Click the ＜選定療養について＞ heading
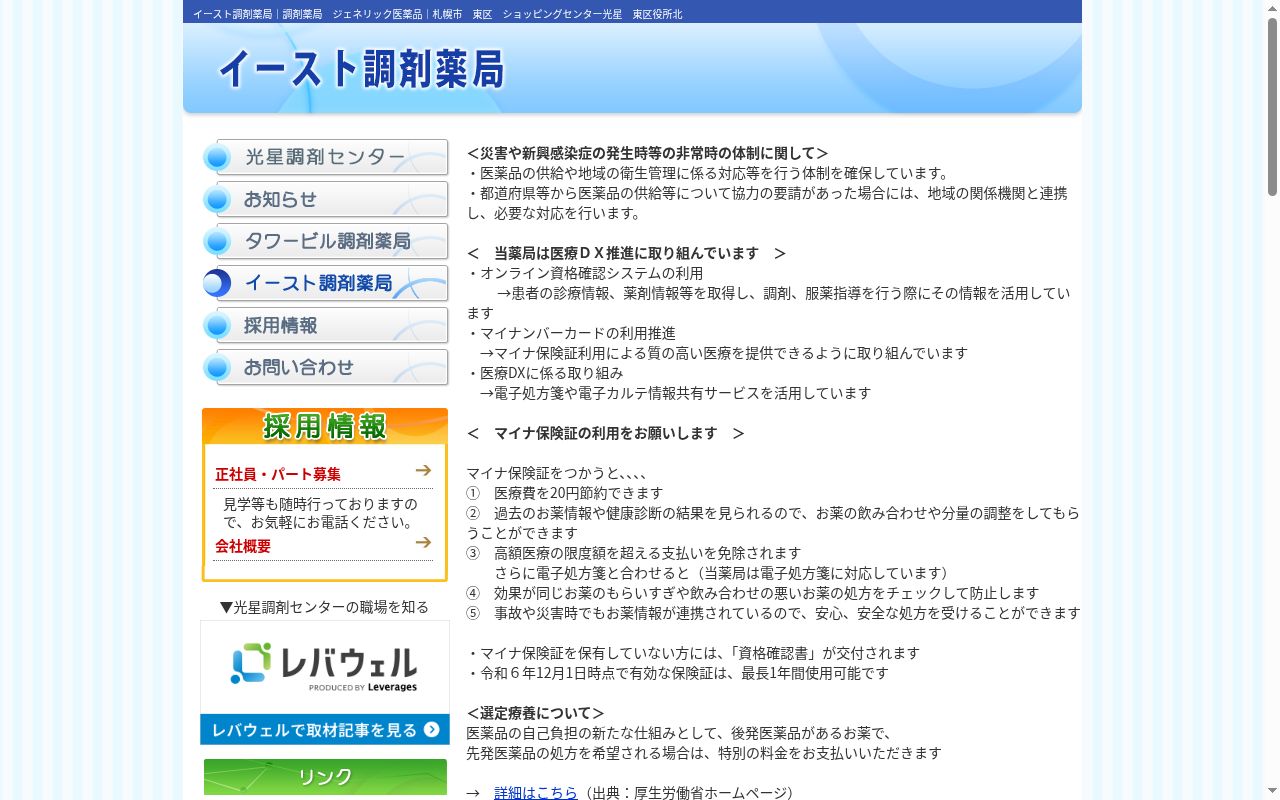1280x800 pixels. pyautogui.click(x=536, y=713)
